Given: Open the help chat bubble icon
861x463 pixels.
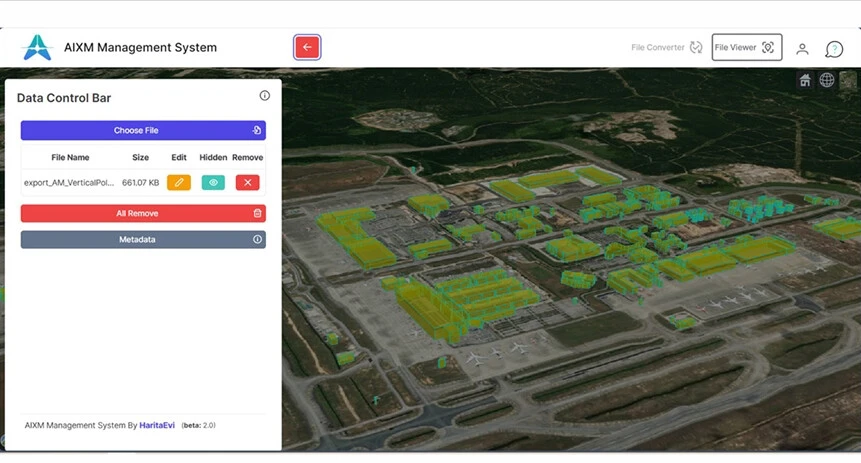Looking at the screenshot, I should click(x=834, y=48).
